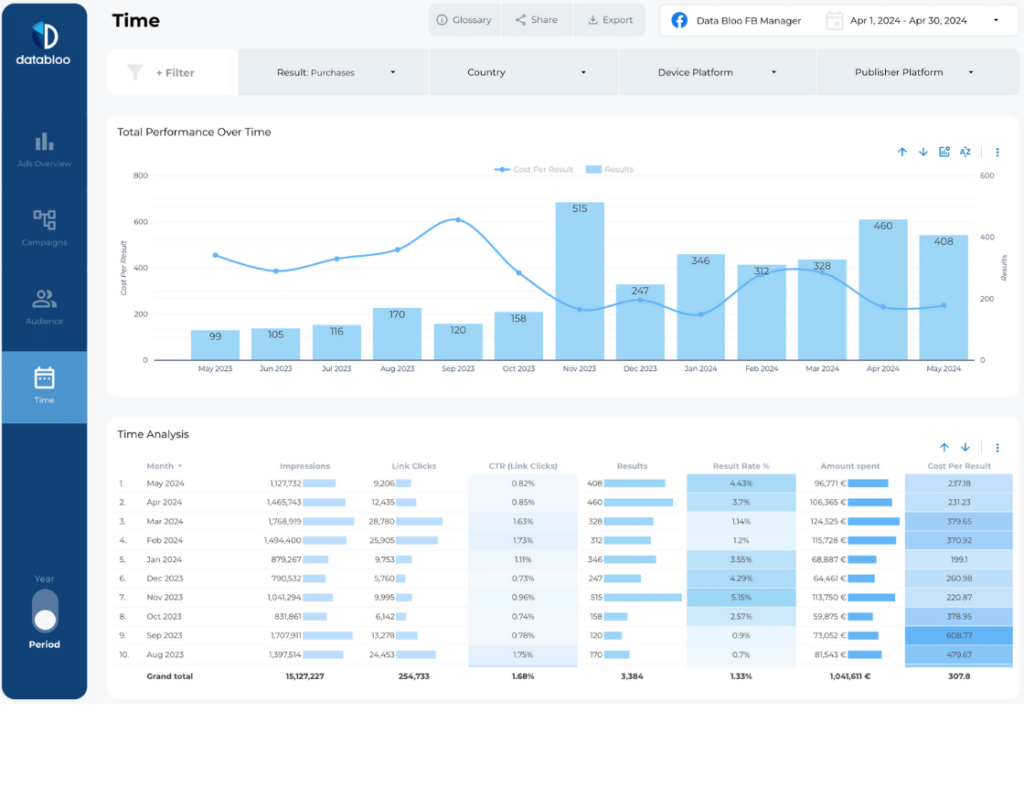Click the chart type icon on Total Performance
This screenshot has height=786, width=1024.
(x=944, y=151)
